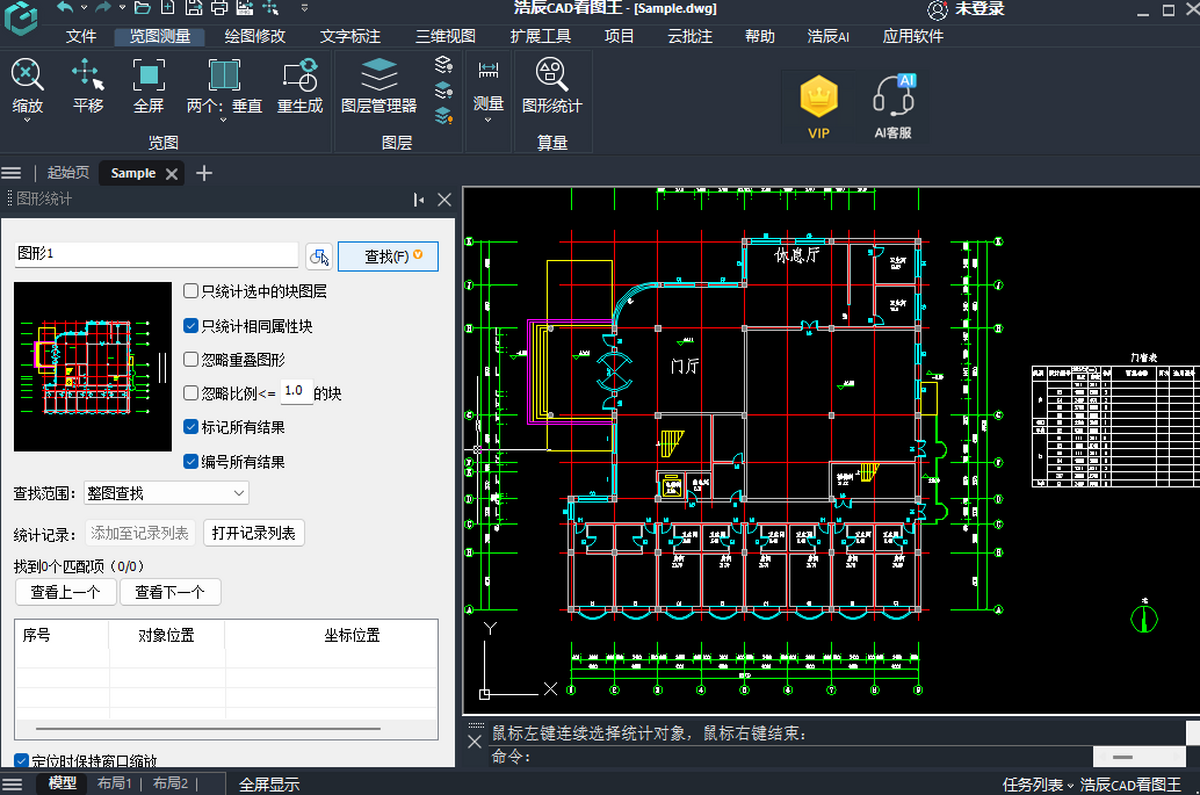The height and width of the screenshot is (795, 1200).
Task: Click the 图形1 name input field
Action: point(157,254)
